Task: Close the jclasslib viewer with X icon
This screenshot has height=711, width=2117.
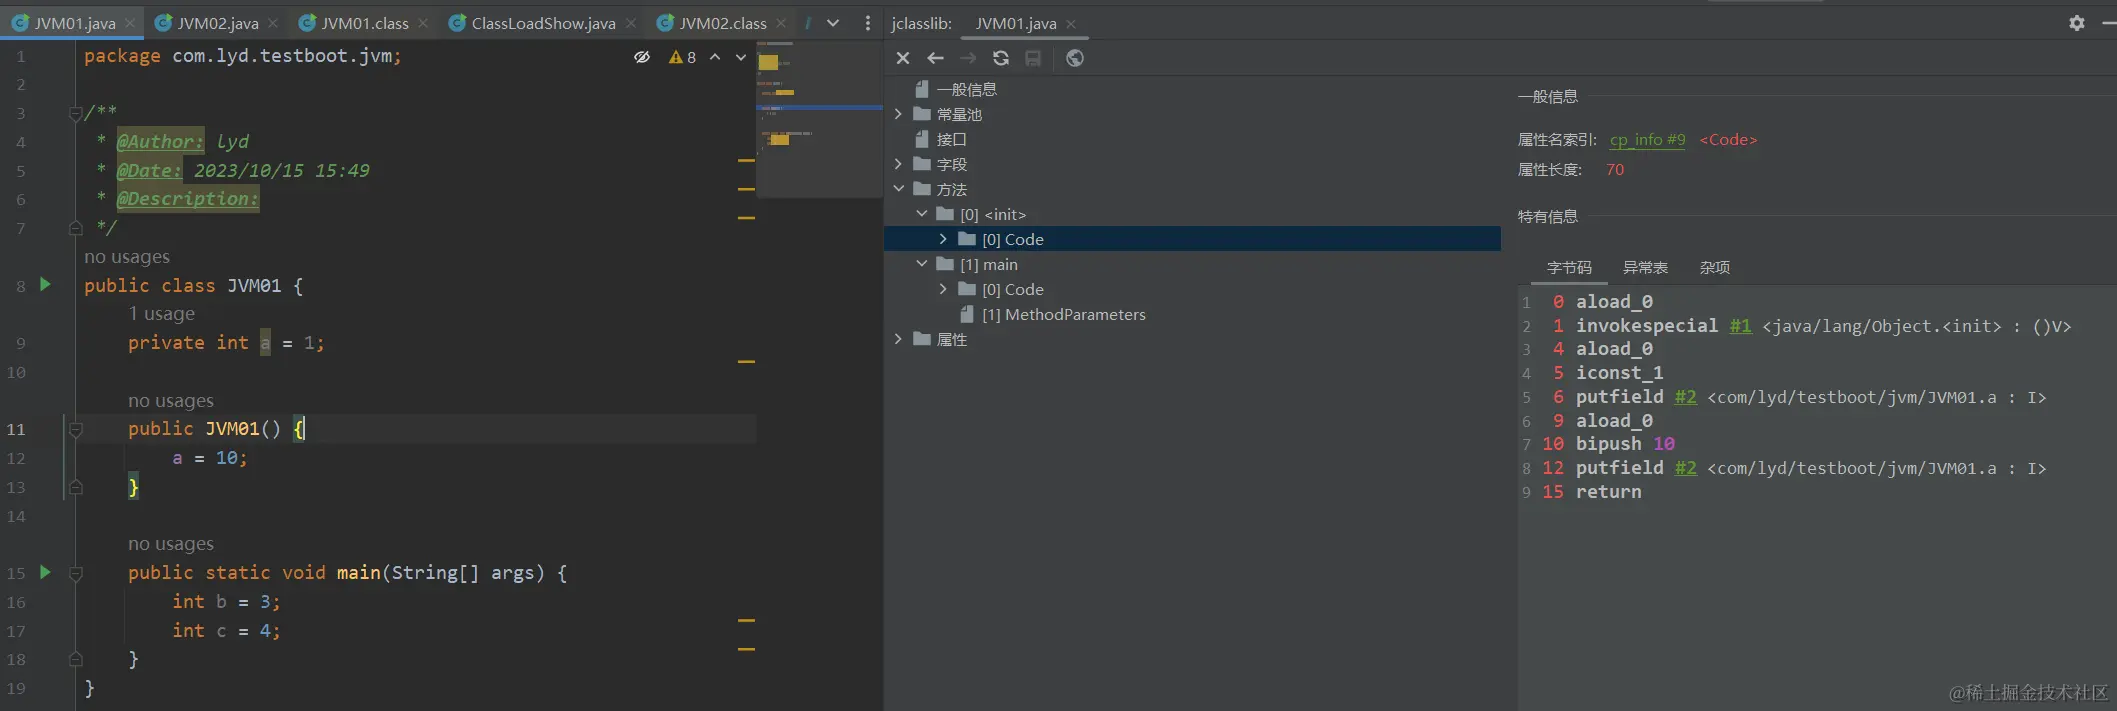Action: (903, 58)
